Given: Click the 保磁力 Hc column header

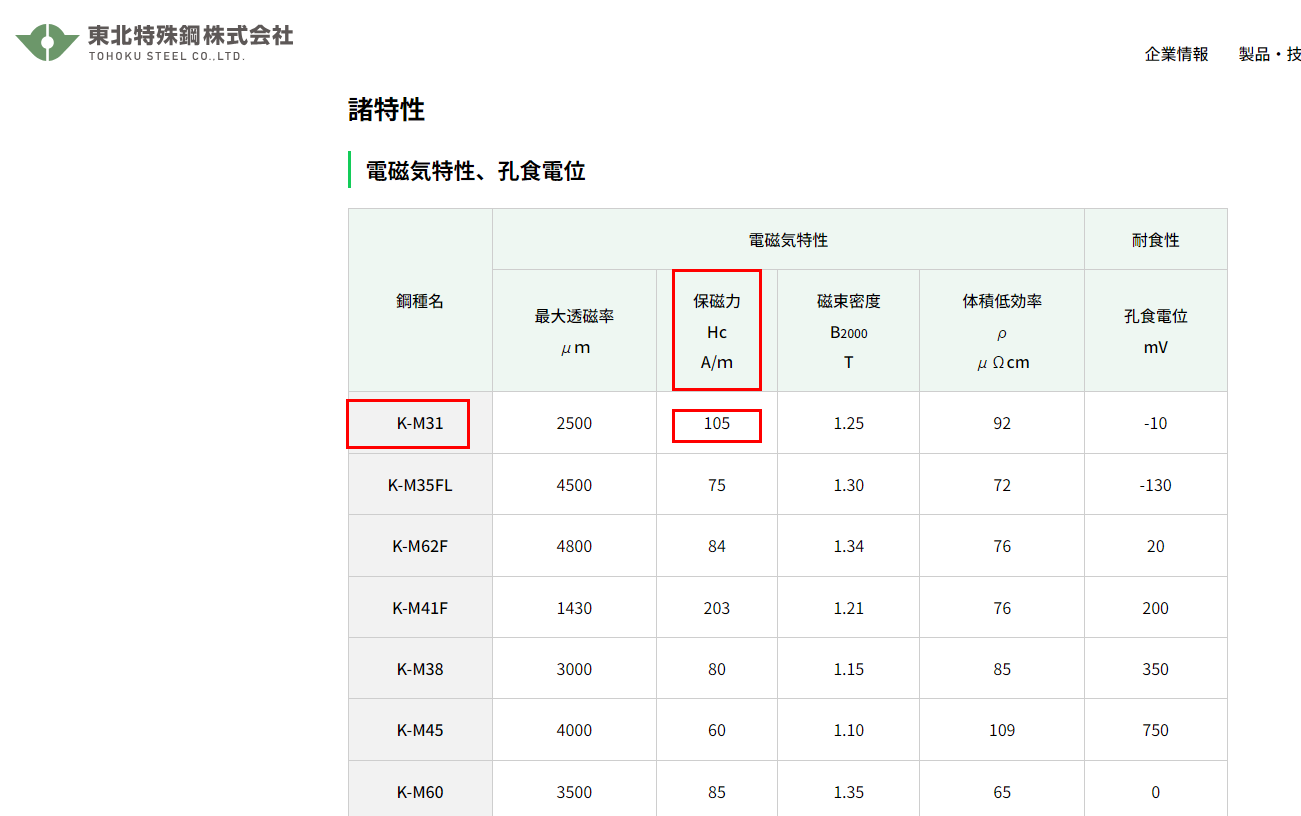Looking at the screenshot, I should tap(717, 331).
